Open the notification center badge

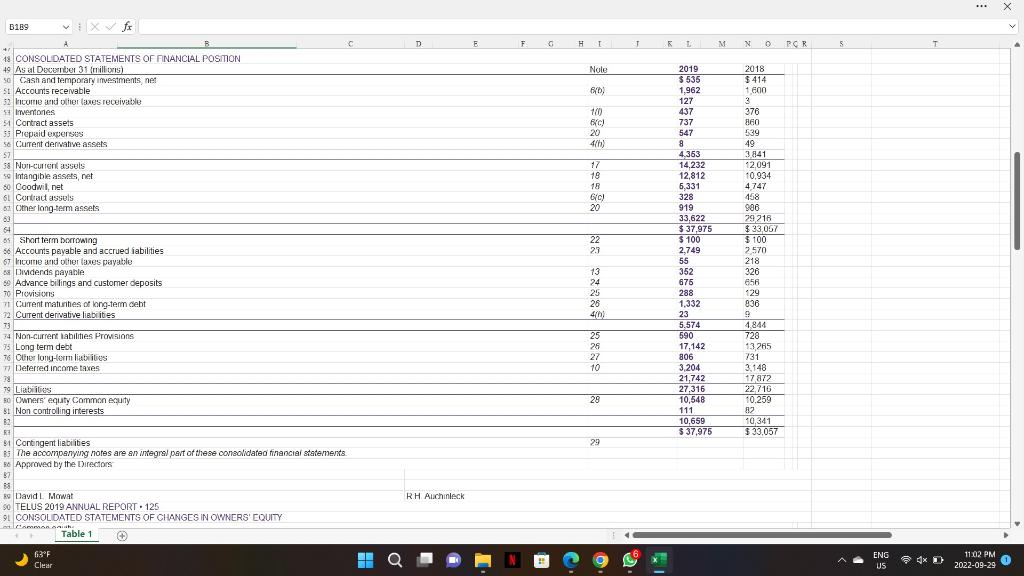click(1006, 560)
